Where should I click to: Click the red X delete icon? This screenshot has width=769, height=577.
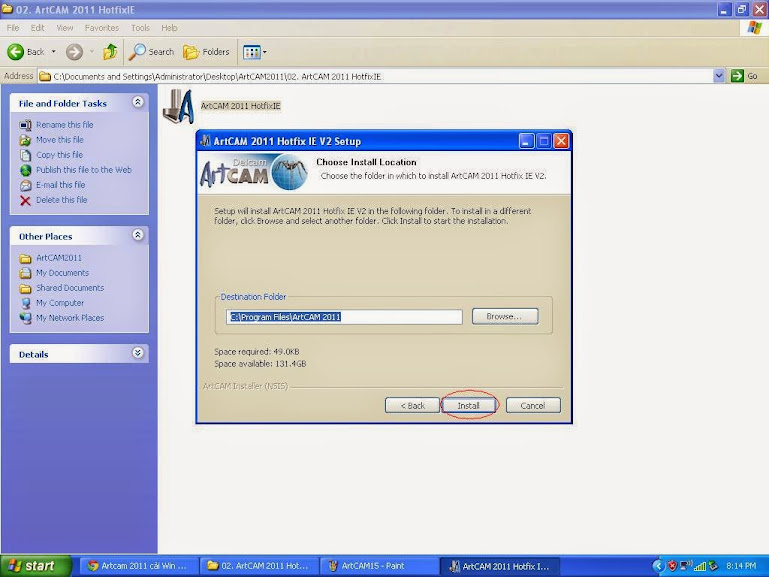tap(25, 201)
